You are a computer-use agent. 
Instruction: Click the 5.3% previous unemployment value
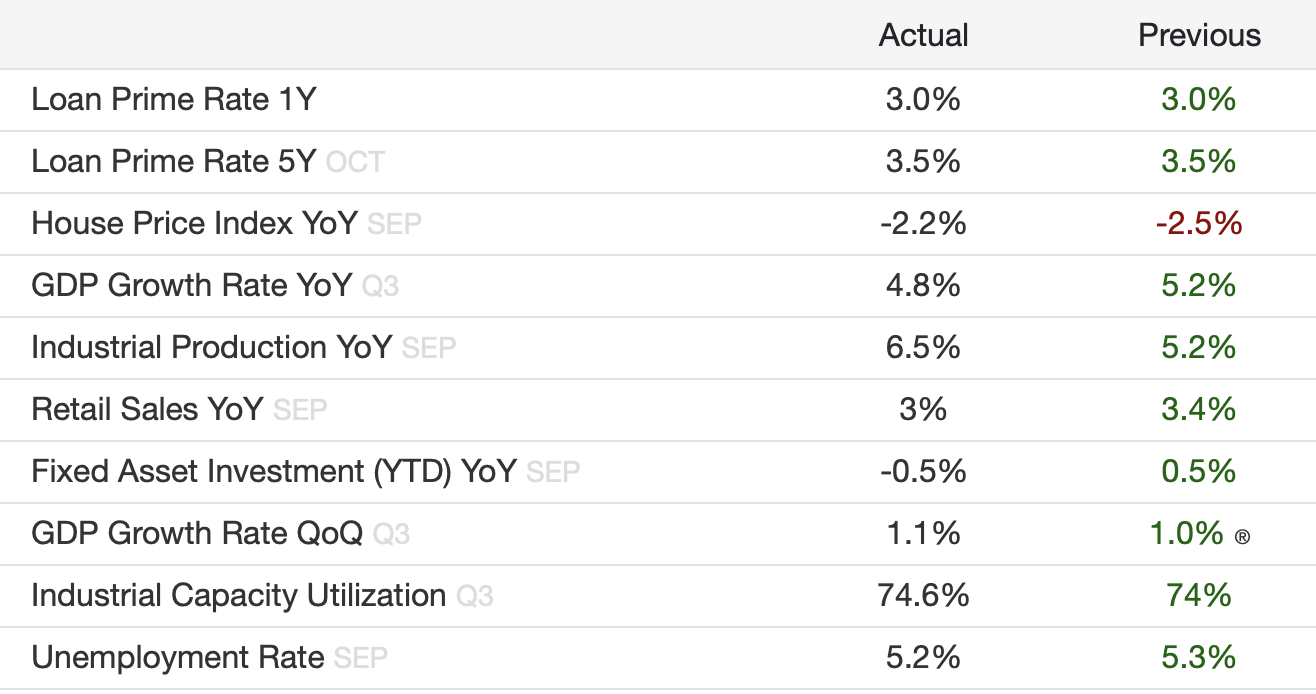[1198, 657]
